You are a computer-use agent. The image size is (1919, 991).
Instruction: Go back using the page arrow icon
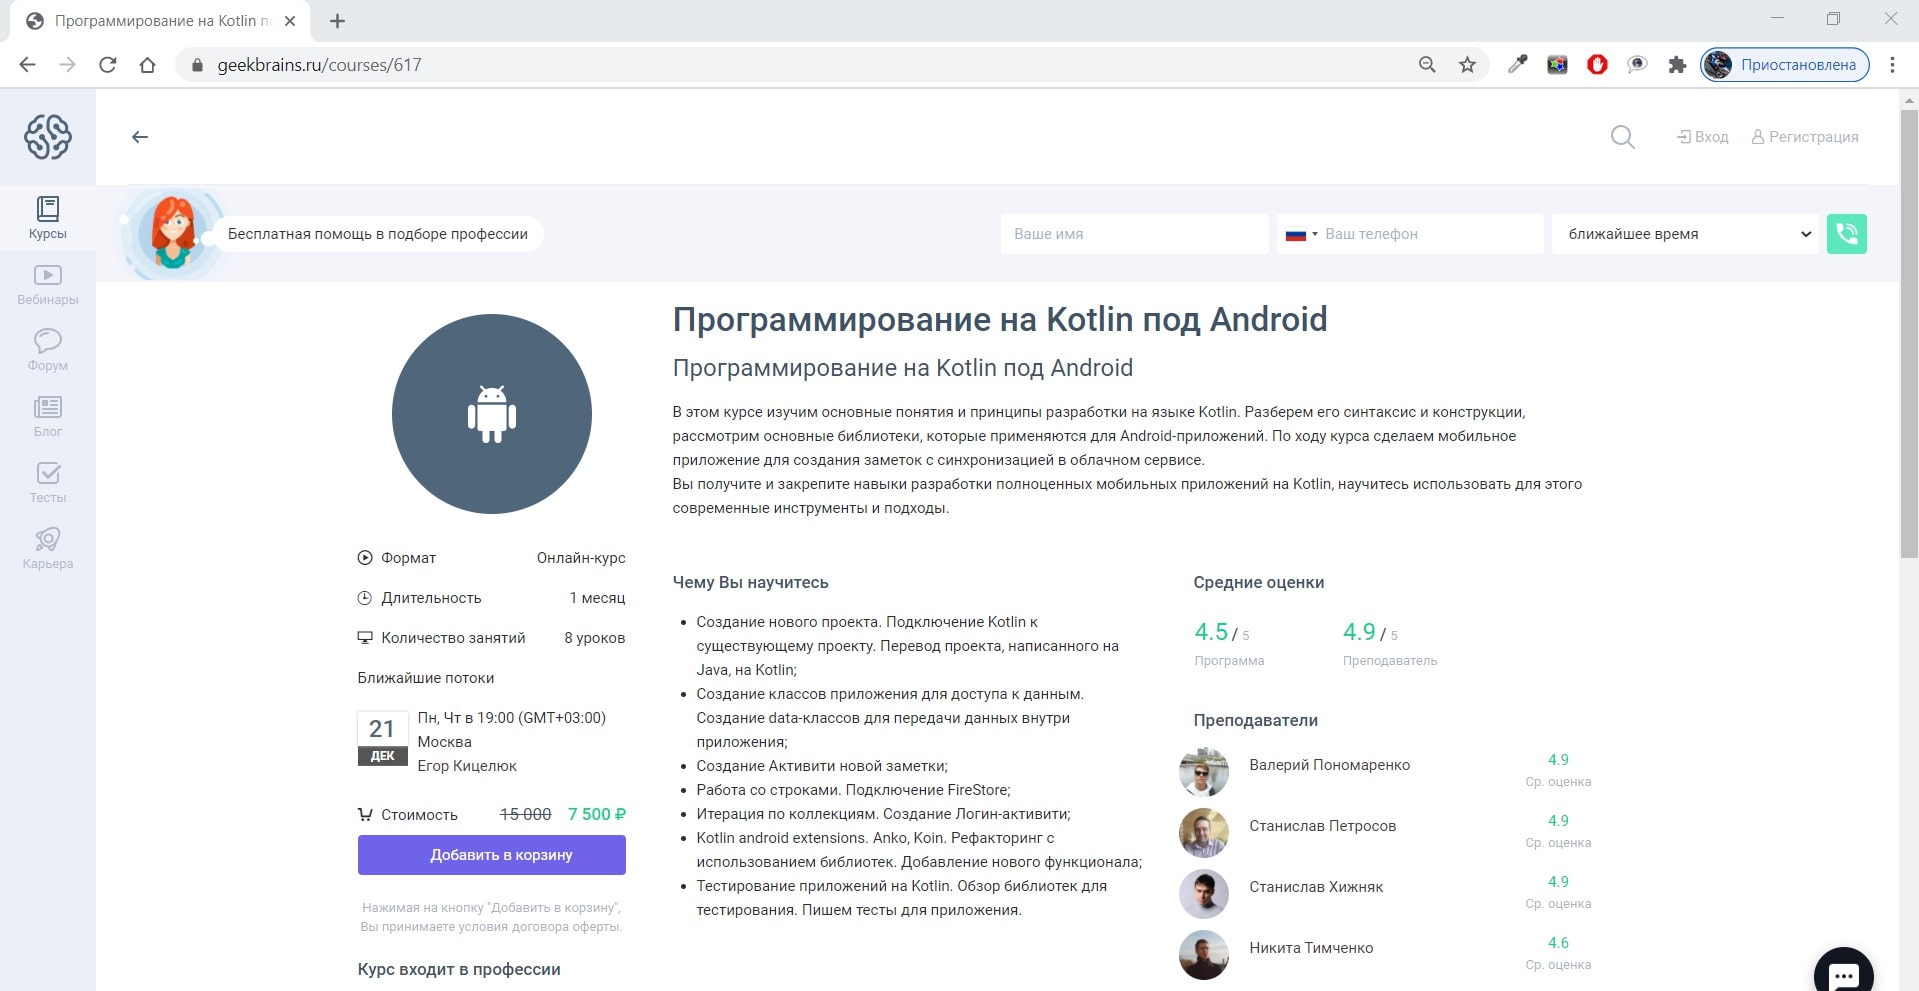(140, 137)
